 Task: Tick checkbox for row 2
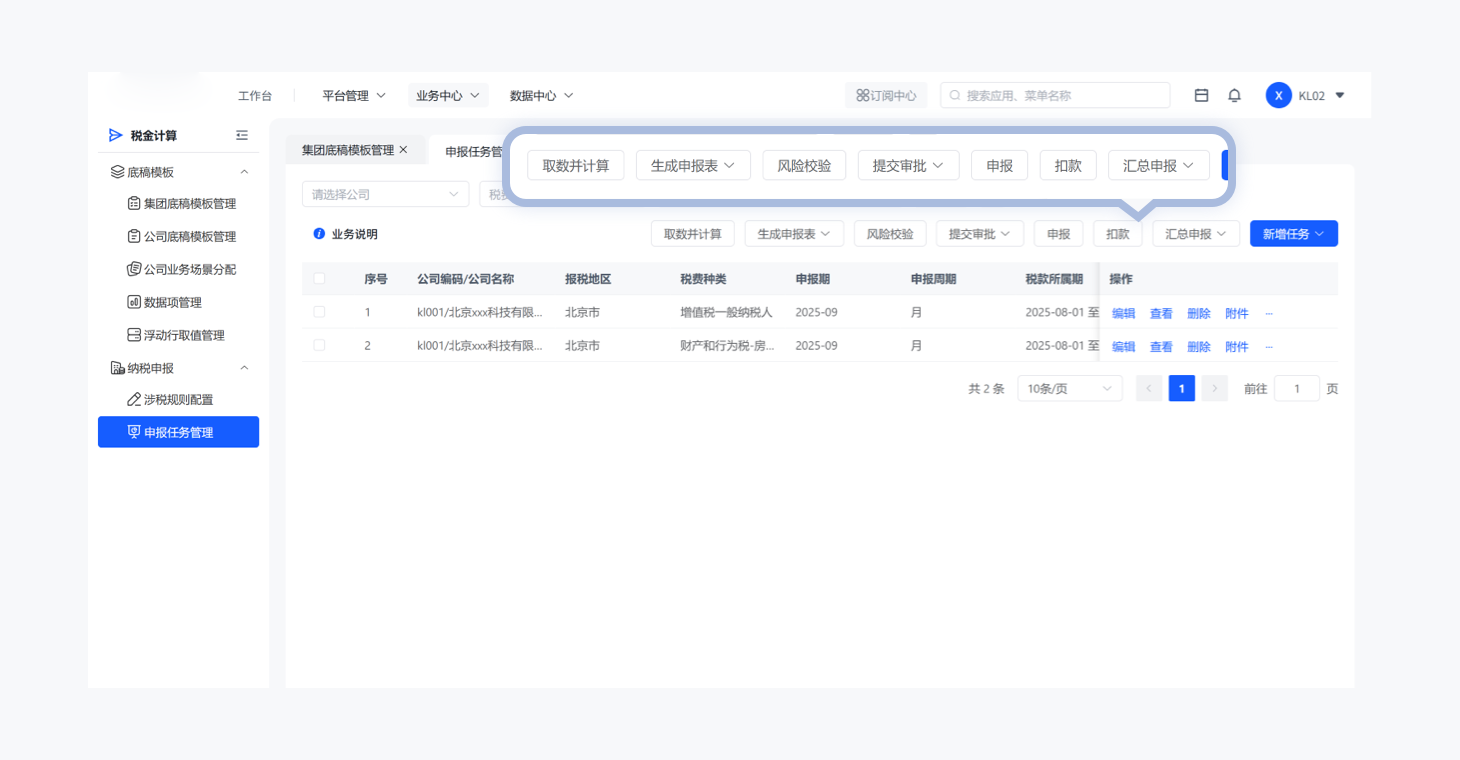[x=319, y=345]
